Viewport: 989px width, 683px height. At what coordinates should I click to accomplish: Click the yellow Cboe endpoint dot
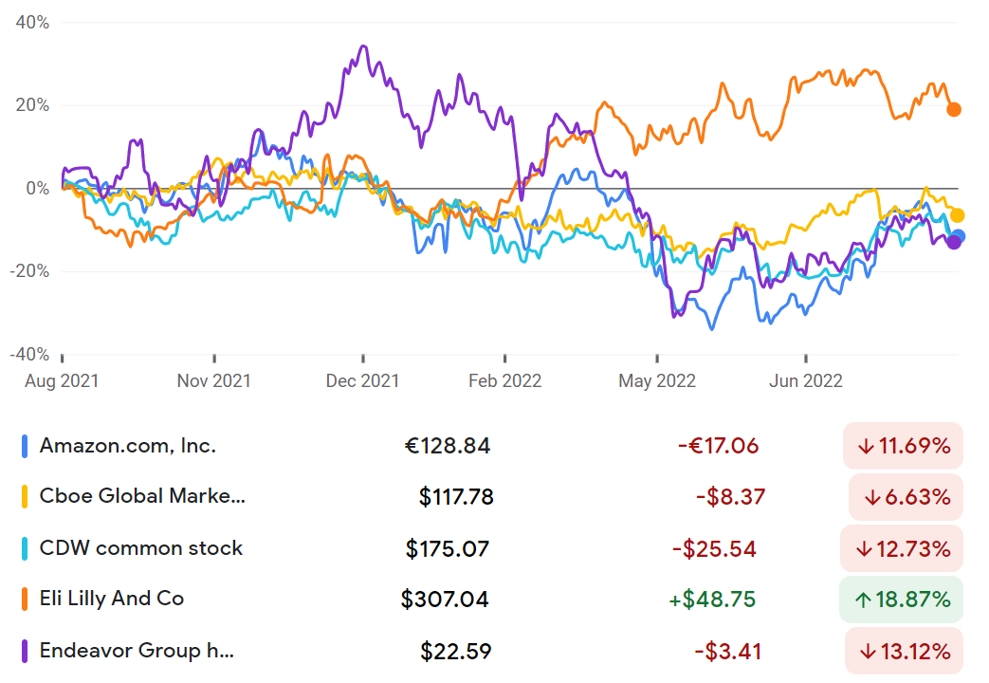(x=957, y=216)
